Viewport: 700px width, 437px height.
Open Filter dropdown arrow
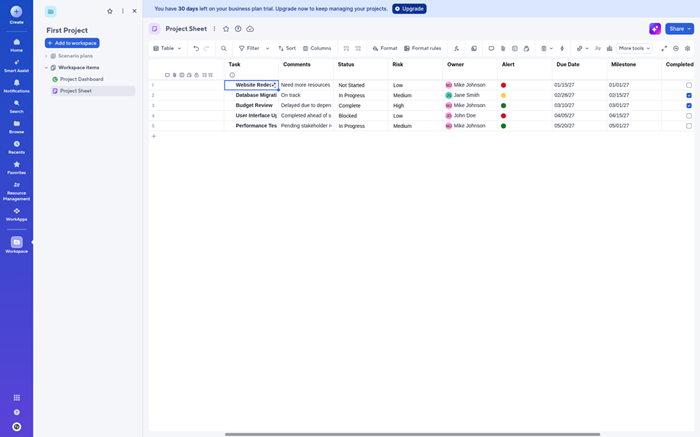[267, 48]
